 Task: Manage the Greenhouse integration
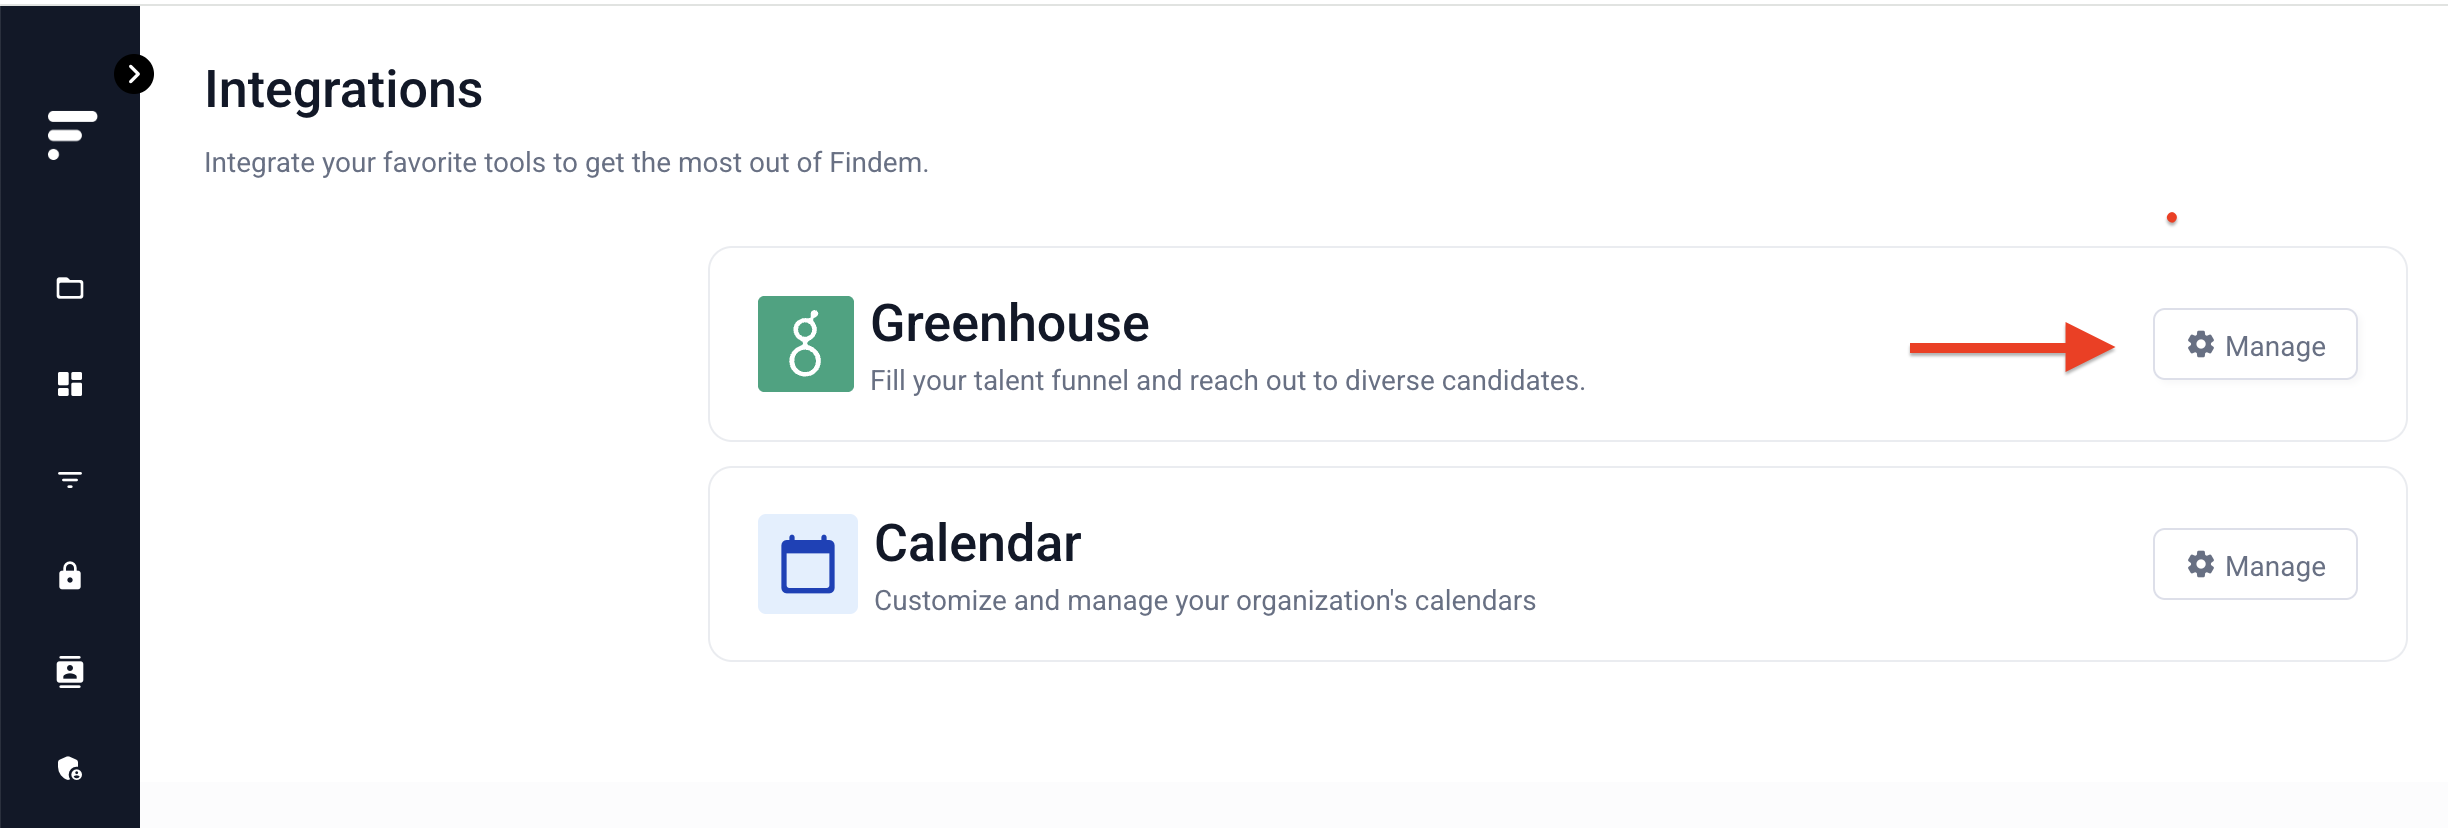point(2255,344)
